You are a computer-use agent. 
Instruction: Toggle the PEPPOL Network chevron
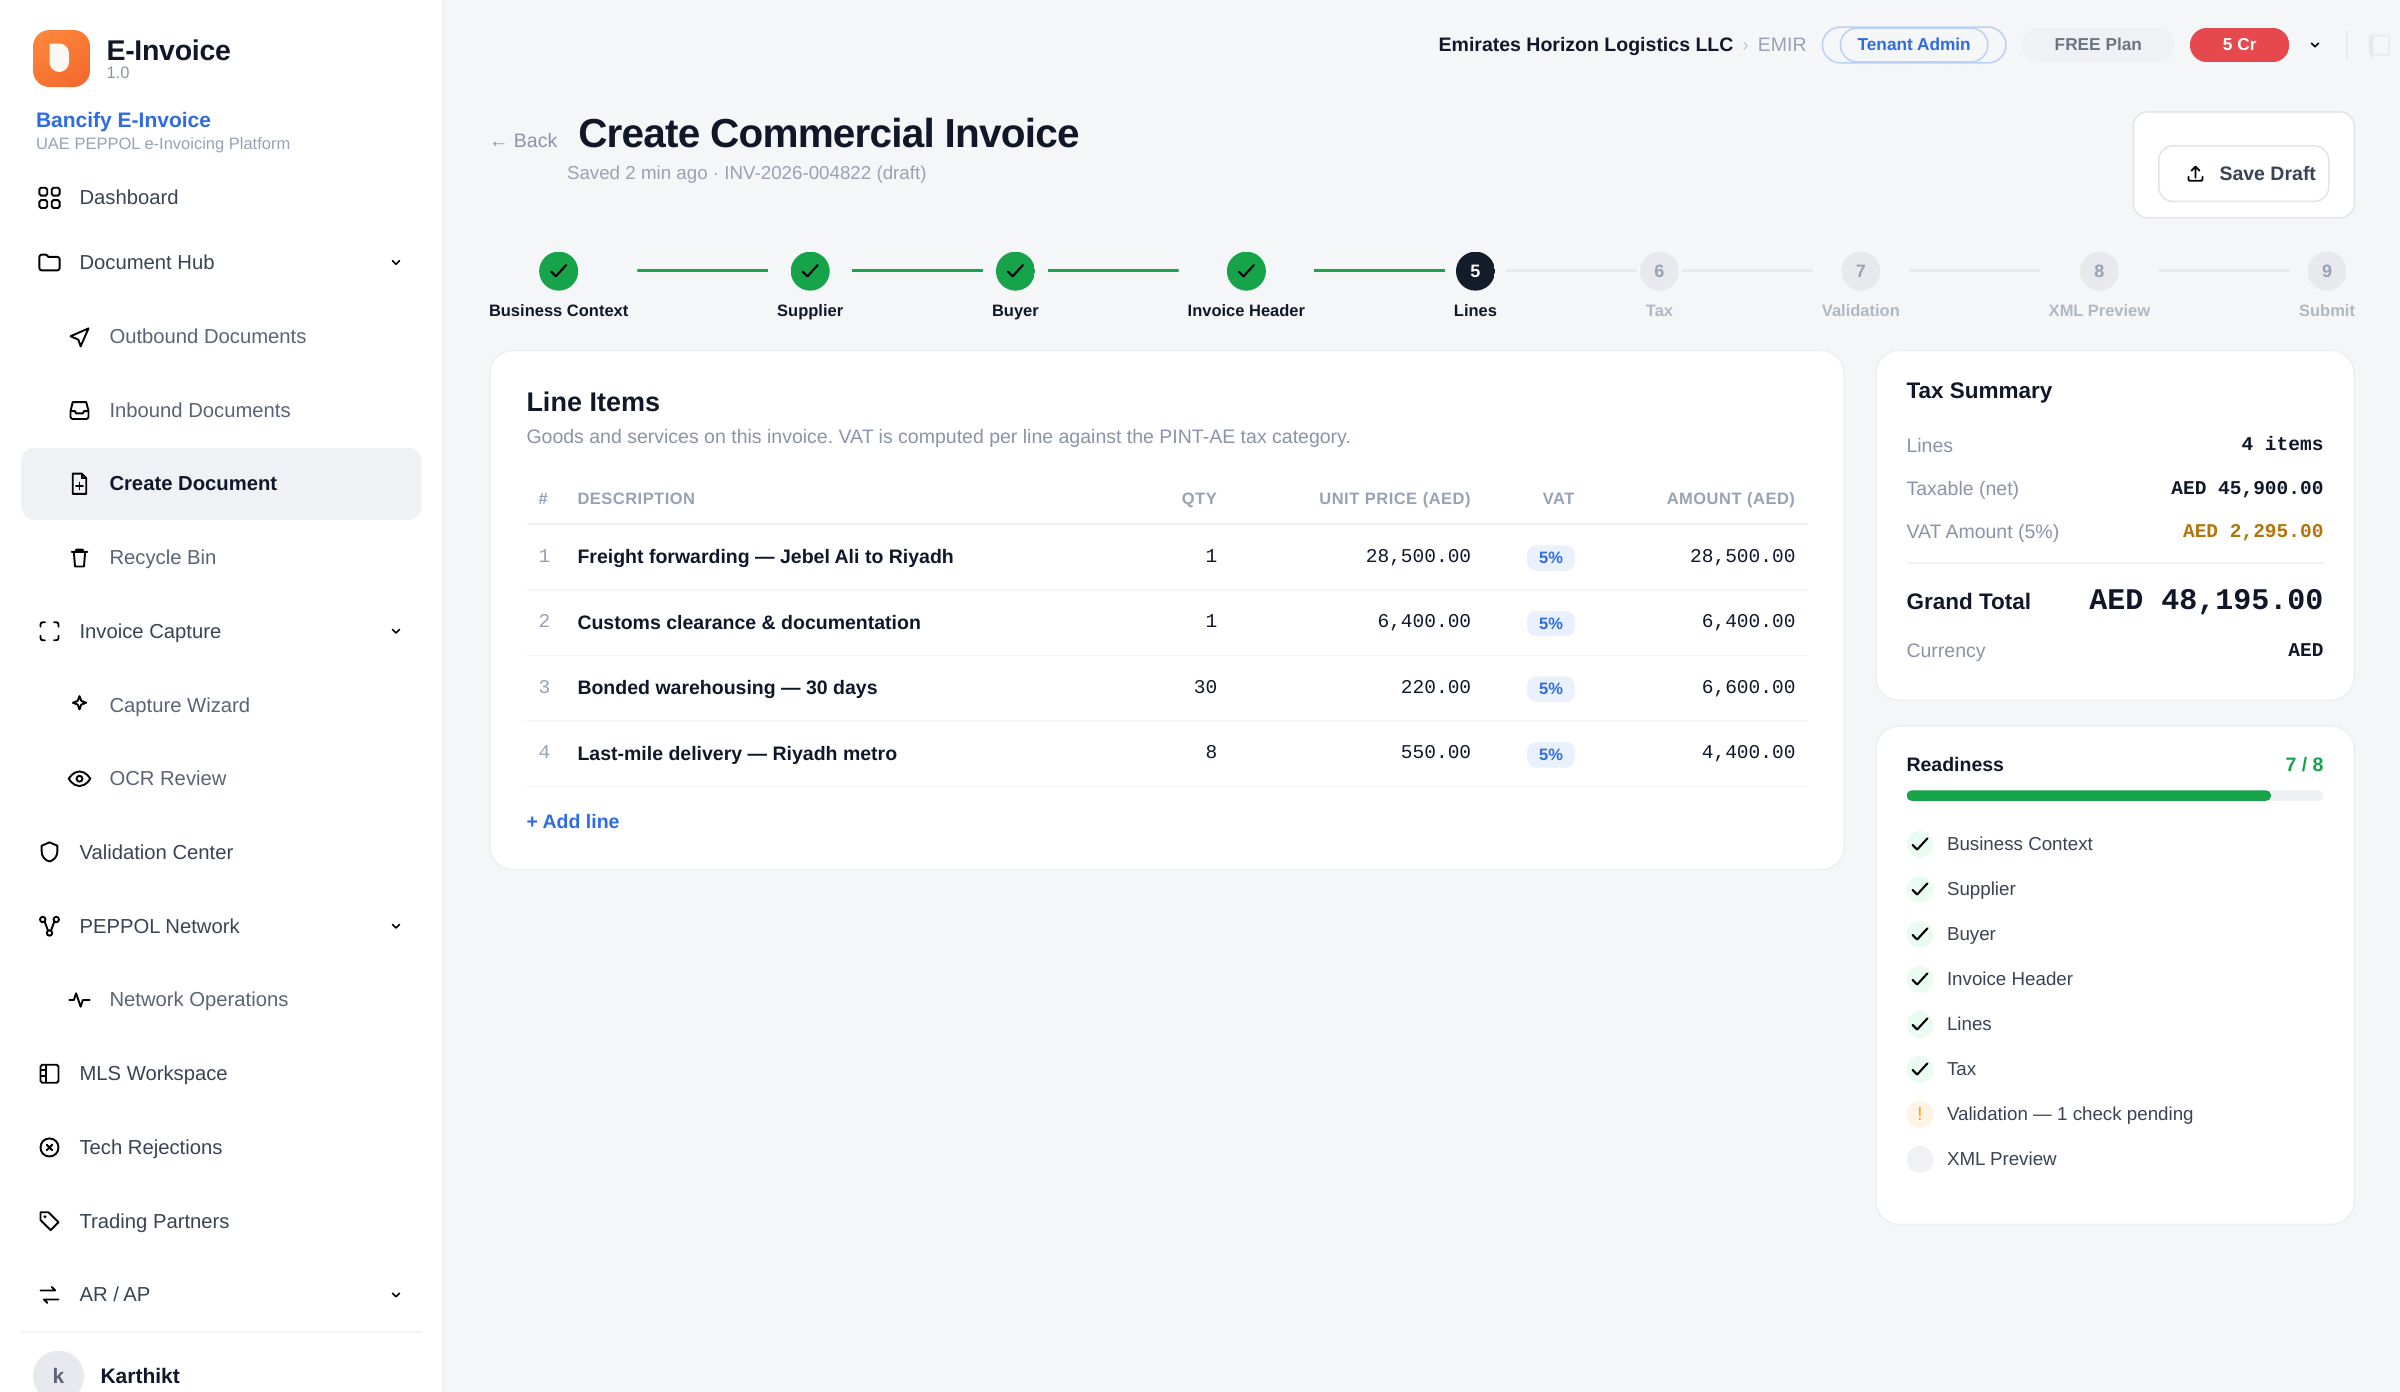pos(396,927)
